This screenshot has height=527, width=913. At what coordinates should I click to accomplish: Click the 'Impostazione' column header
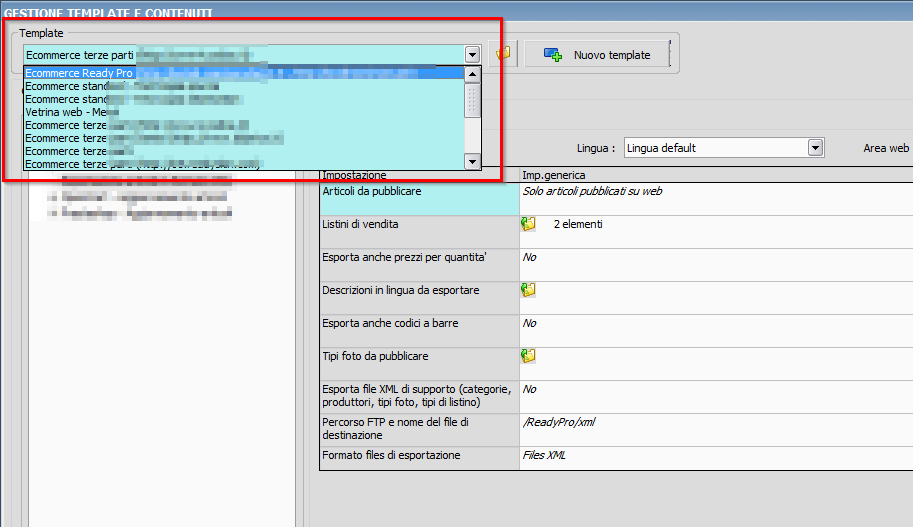[x=354, y=175]
